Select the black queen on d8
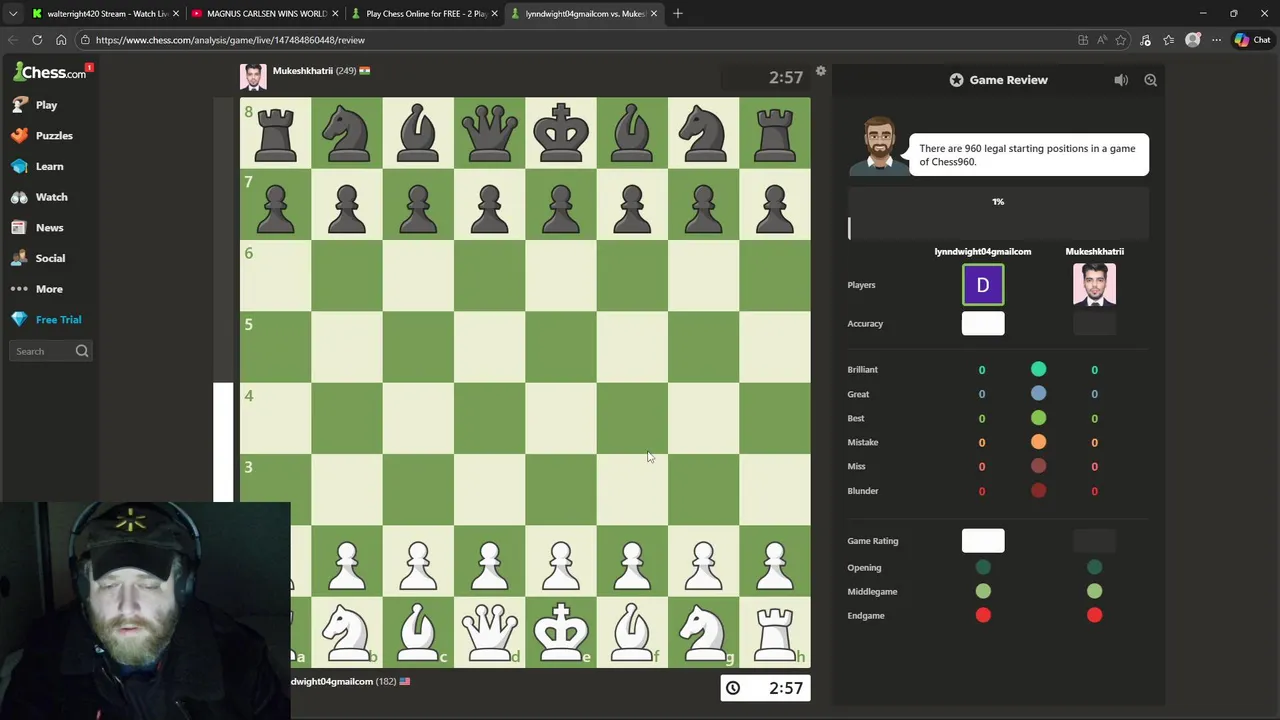This screenshot has height=720, width=1280. click(489, 133)
